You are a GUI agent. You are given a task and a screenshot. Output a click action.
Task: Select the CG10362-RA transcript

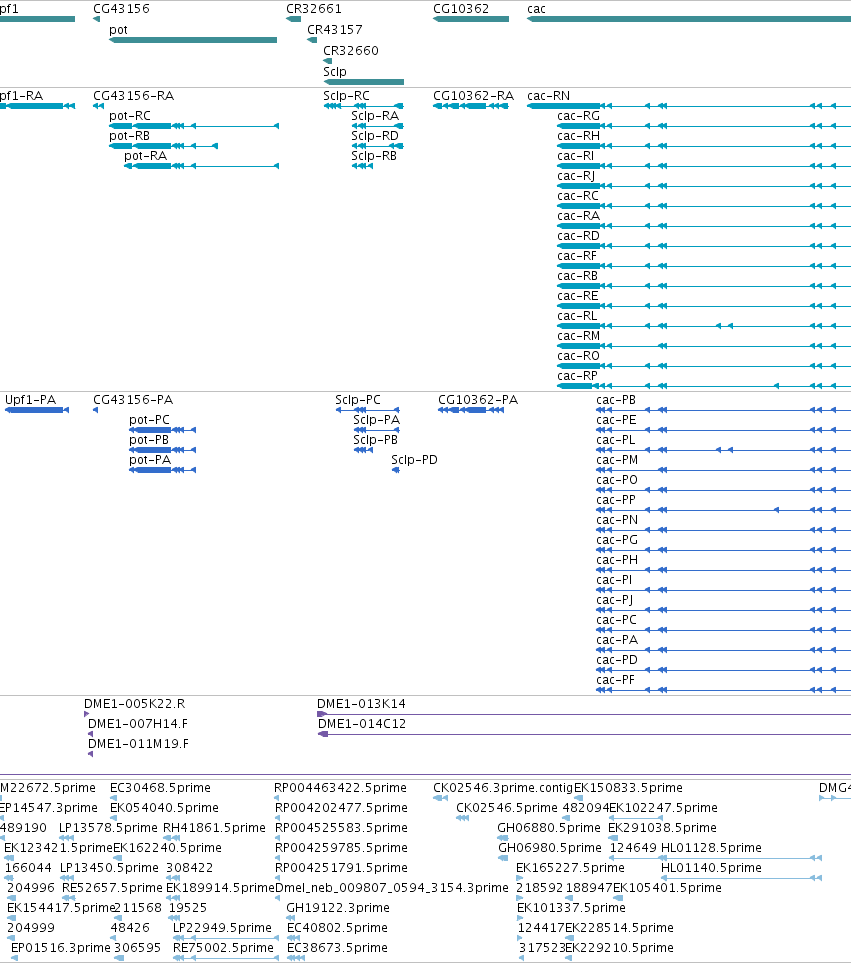point(471,106)
